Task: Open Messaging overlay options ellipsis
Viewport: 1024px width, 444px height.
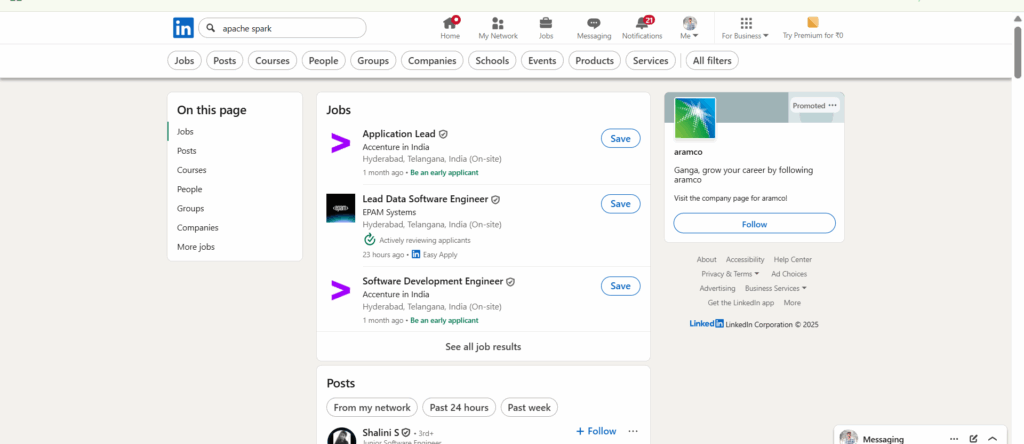Action: 954,439
